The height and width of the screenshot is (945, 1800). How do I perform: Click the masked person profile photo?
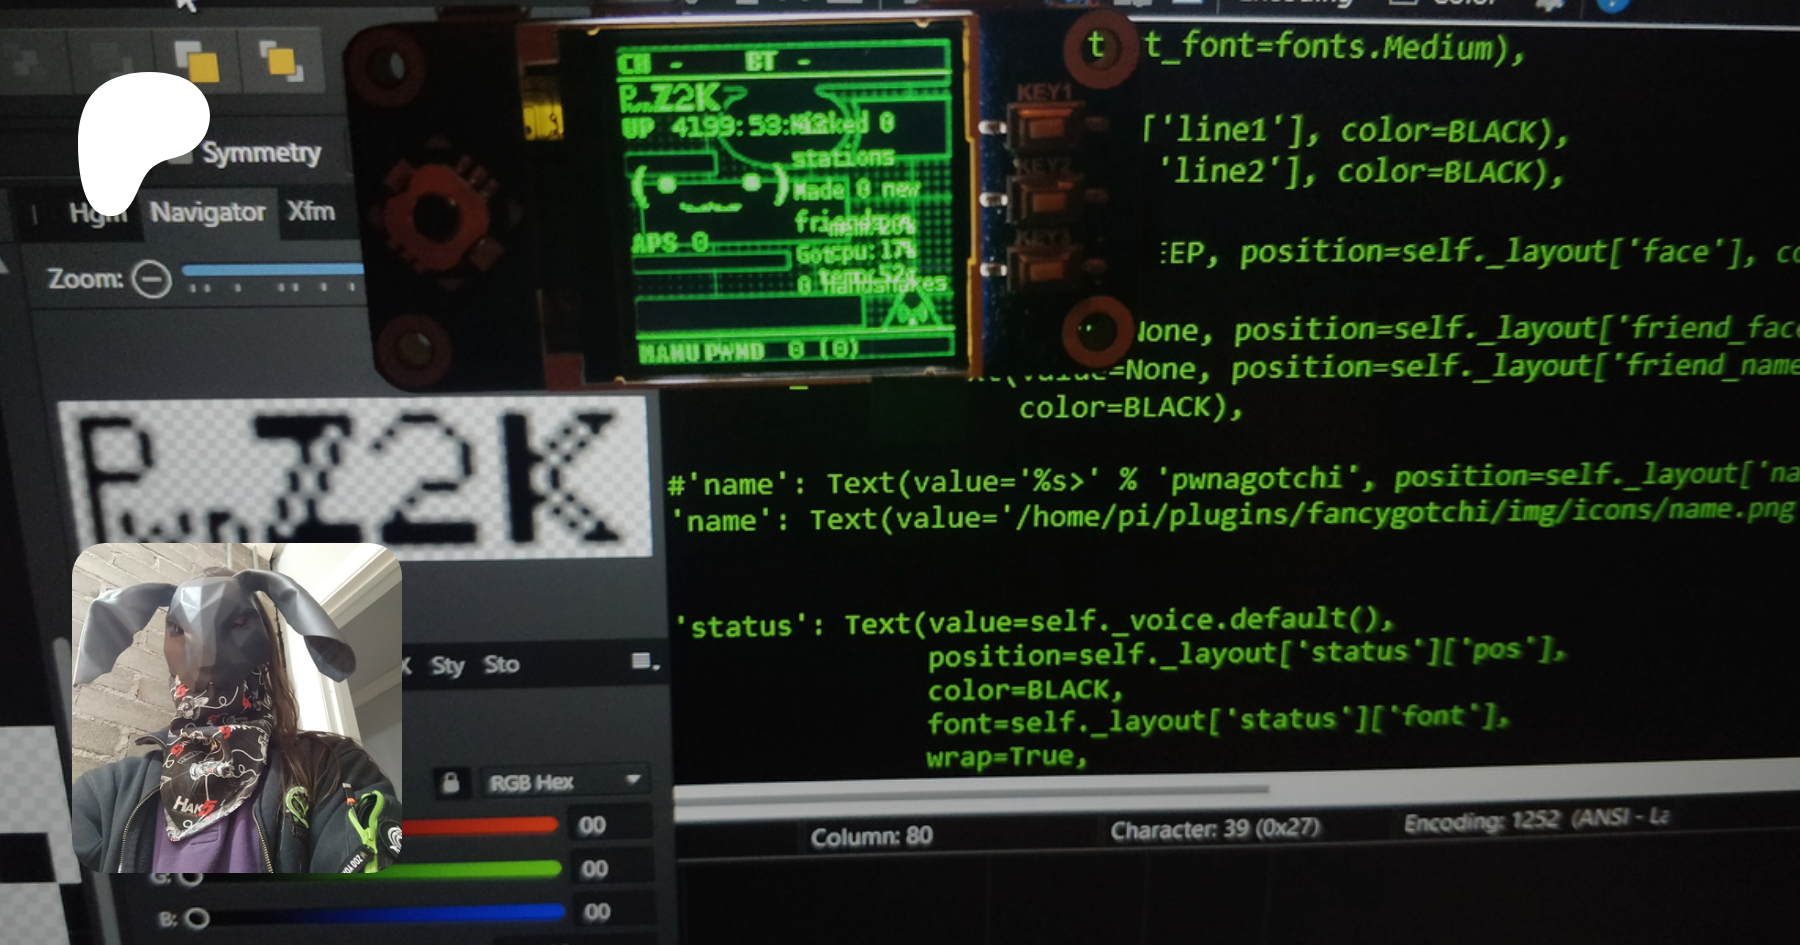coord(237,707)
